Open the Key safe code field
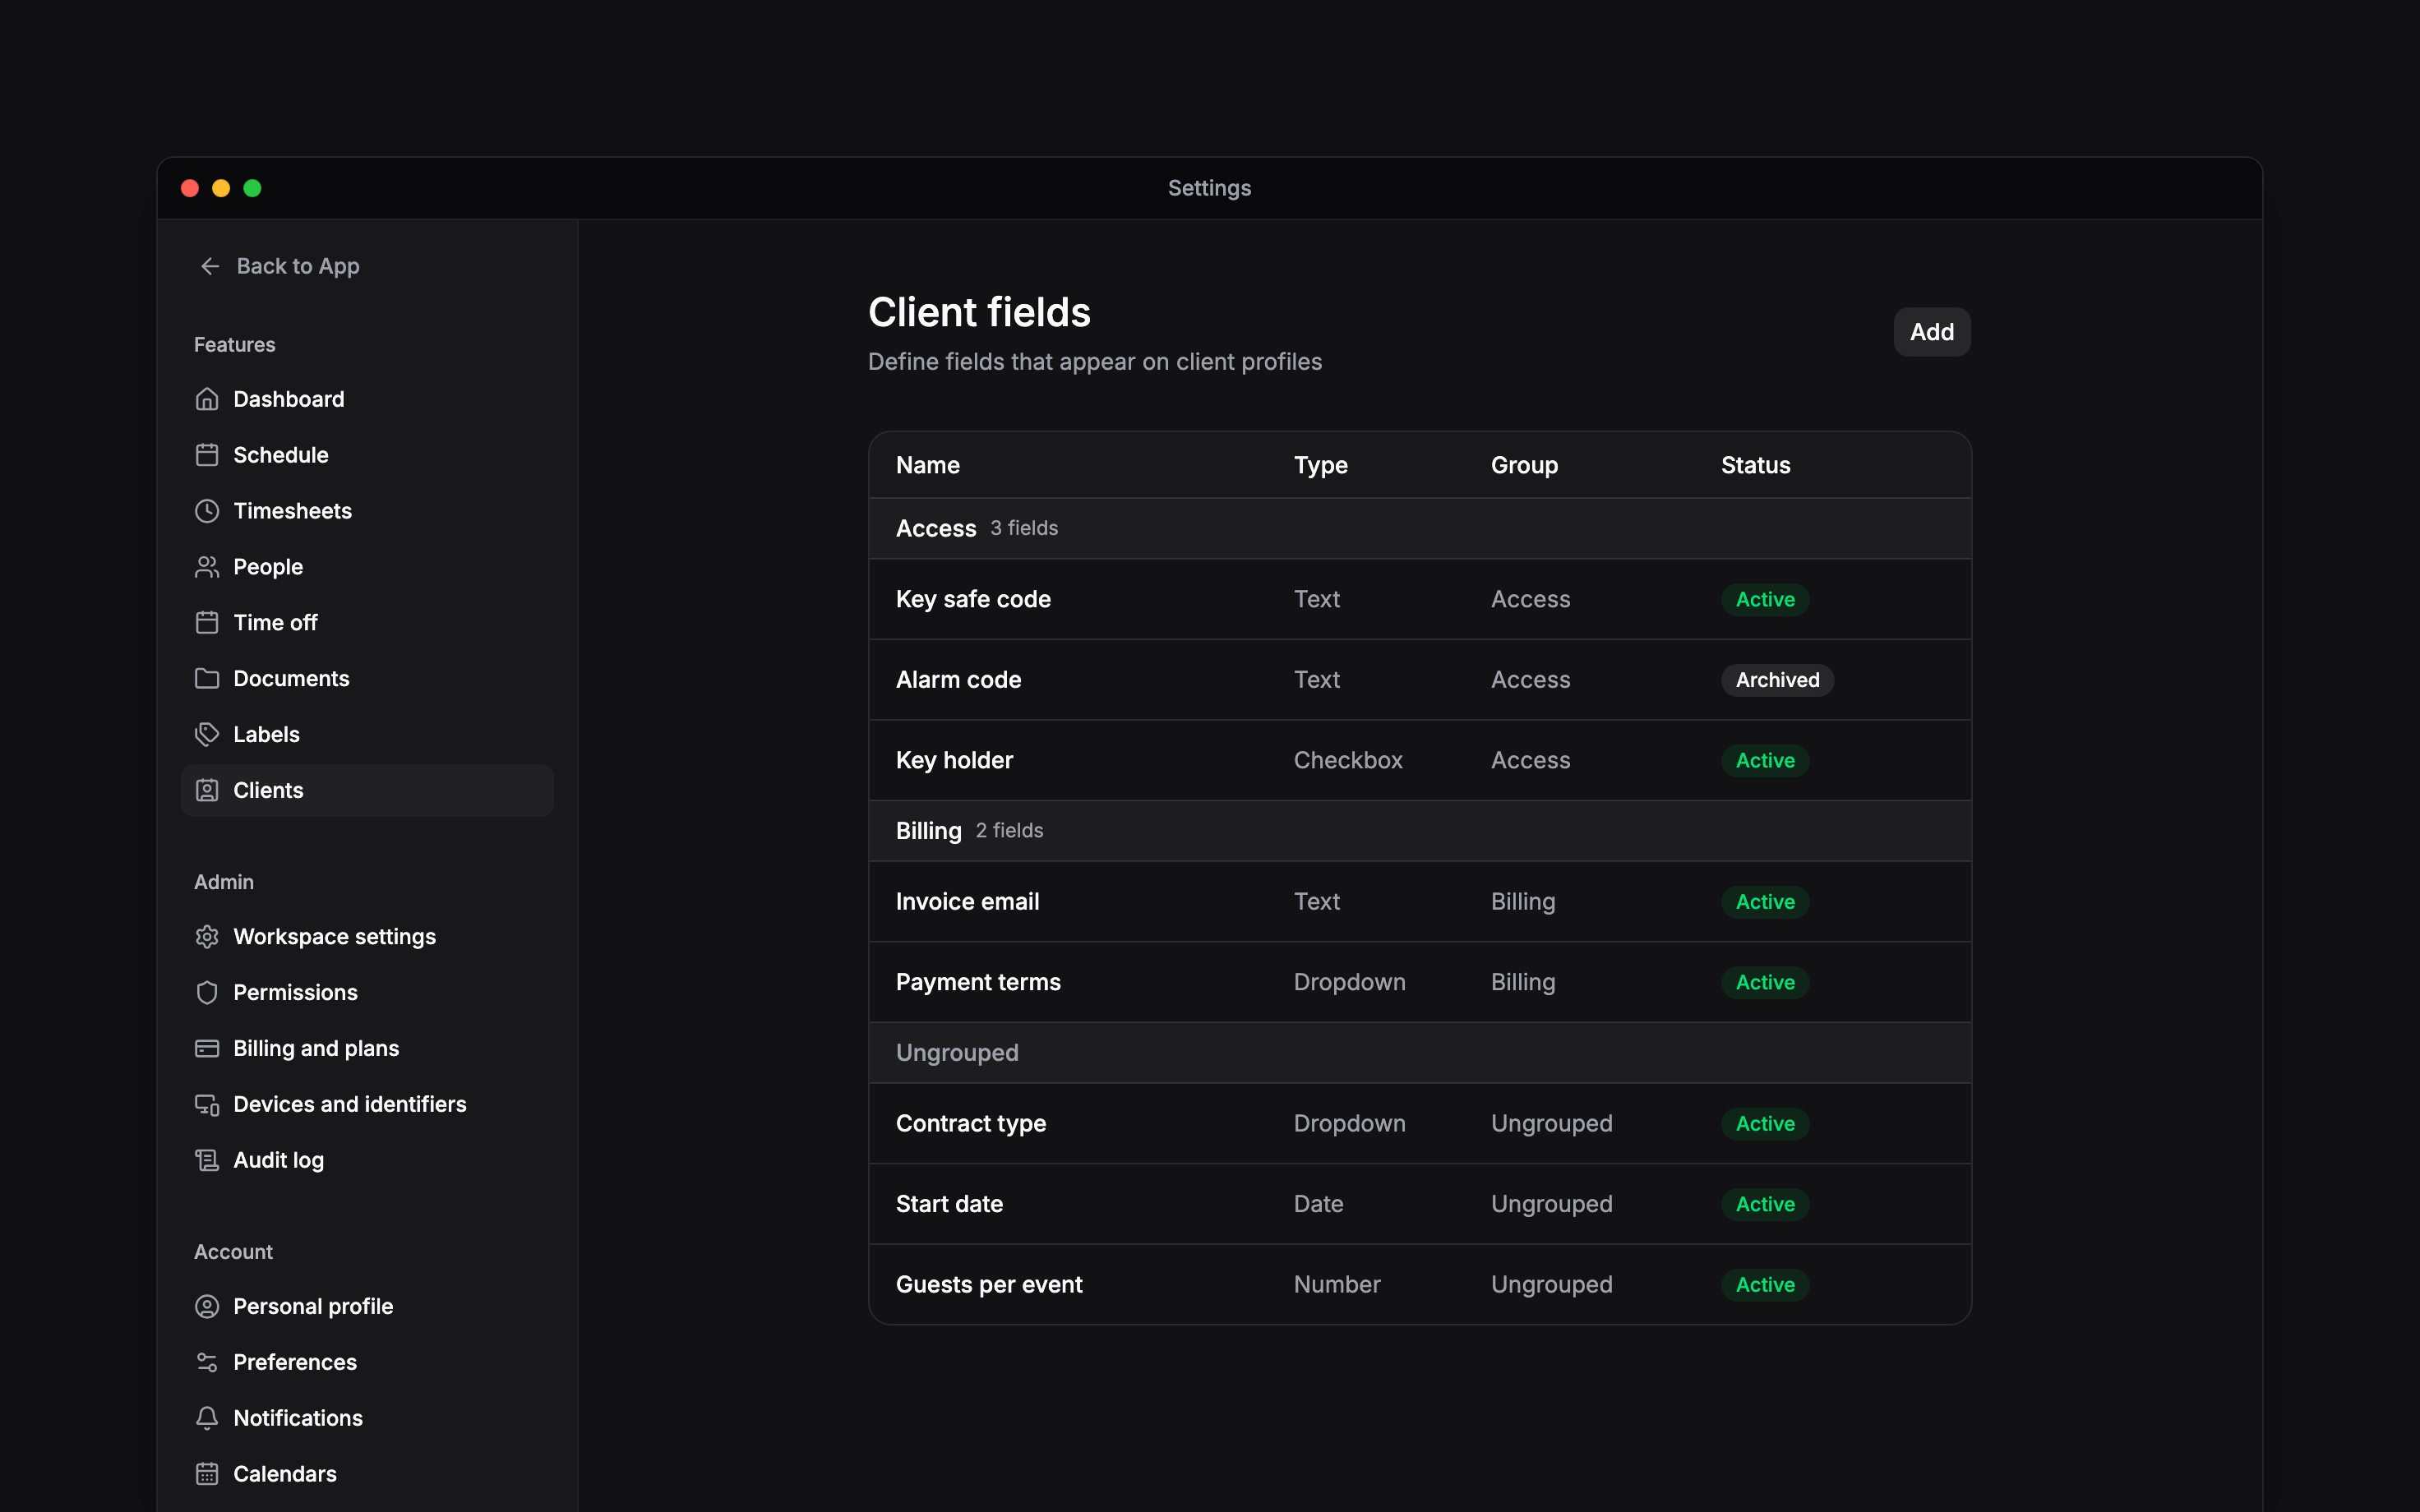This screenshot has width=2420, height=1512. 1419,599
